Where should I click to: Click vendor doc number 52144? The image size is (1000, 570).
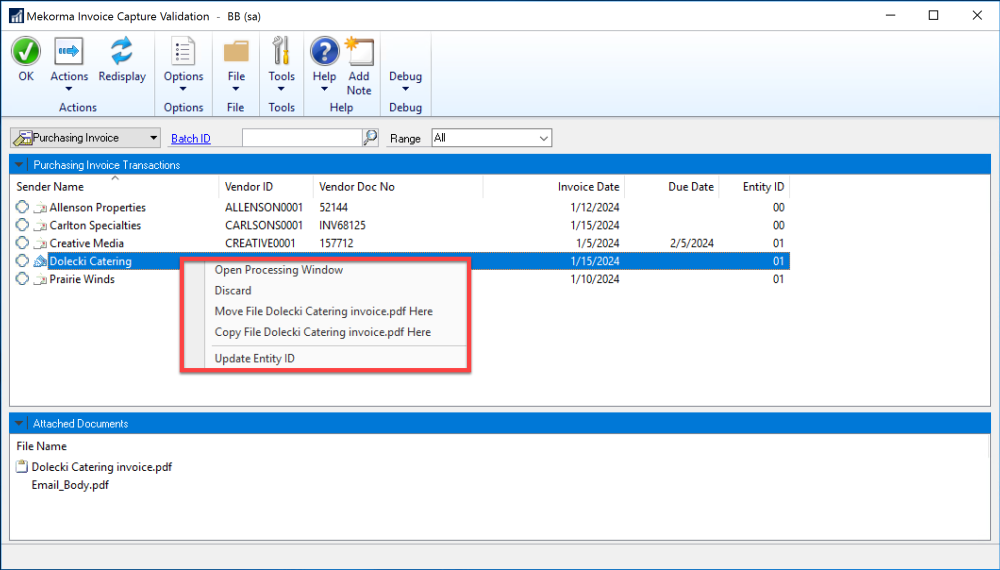tap(334, 207)
